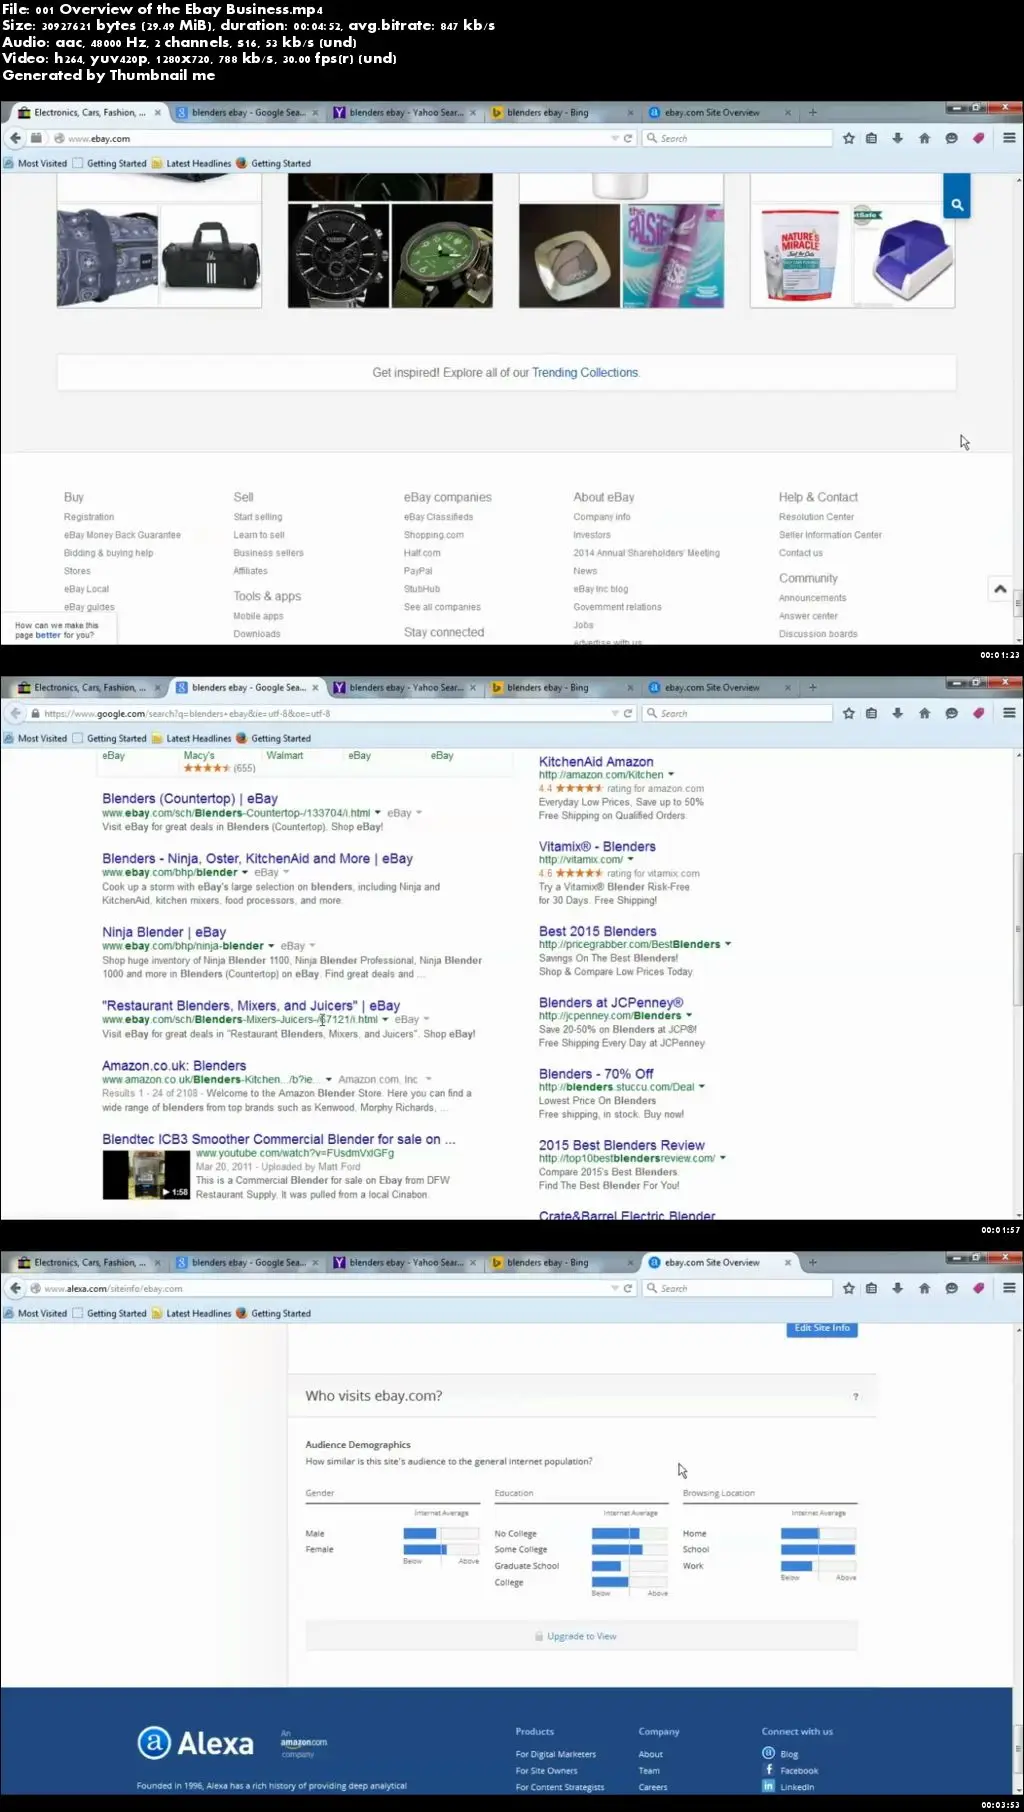Click the Hello chat bubble icon in the Google results window

951,713
